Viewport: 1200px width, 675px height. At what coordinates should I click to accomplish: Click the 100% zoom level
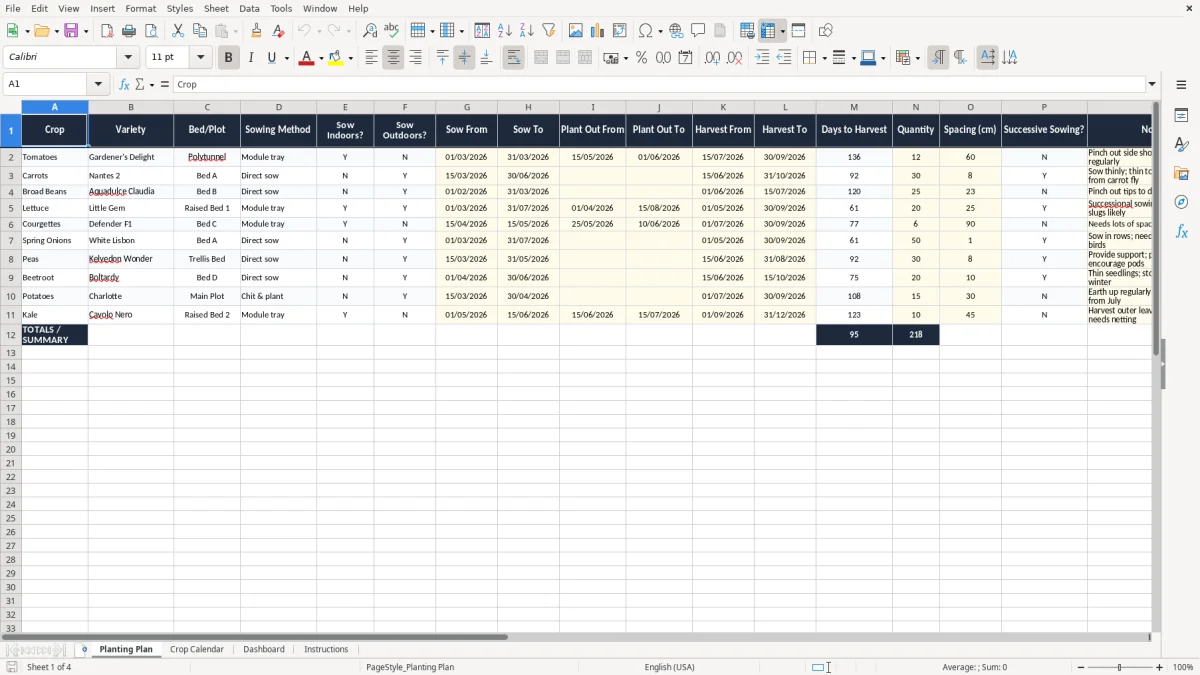(x=1183, y=667)
